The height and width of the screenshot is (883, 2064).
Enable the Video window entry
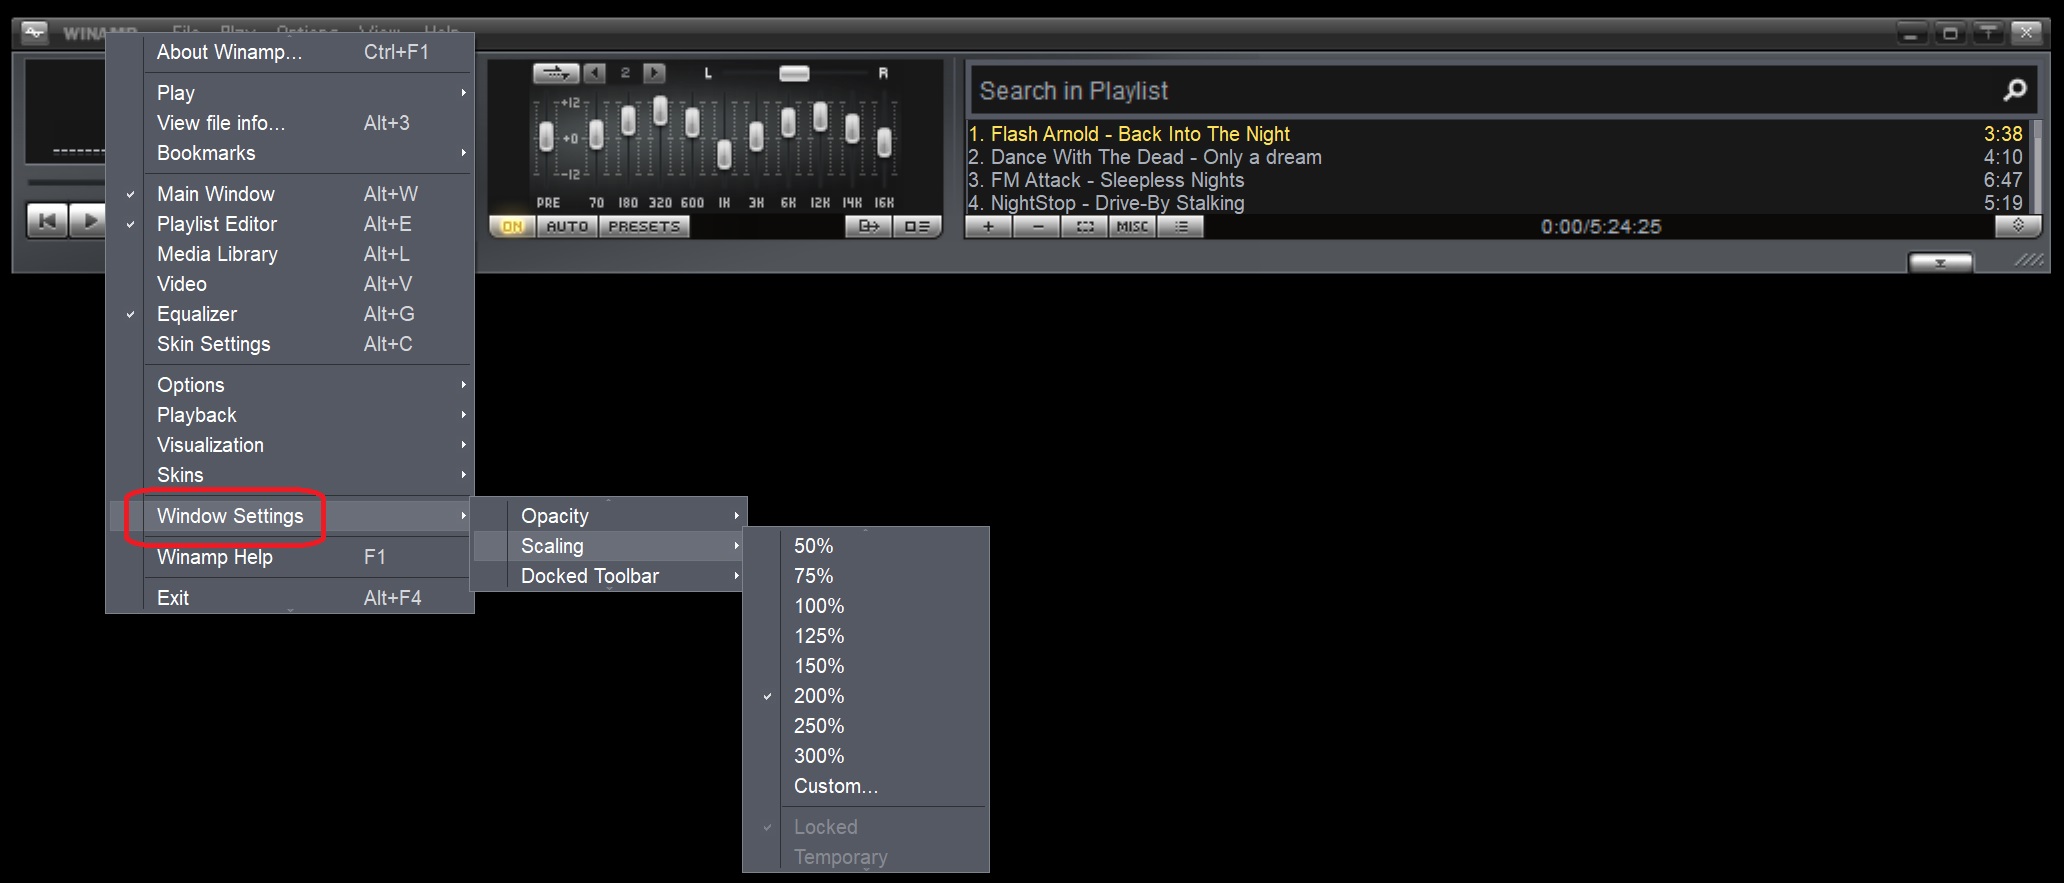point(289,284)
